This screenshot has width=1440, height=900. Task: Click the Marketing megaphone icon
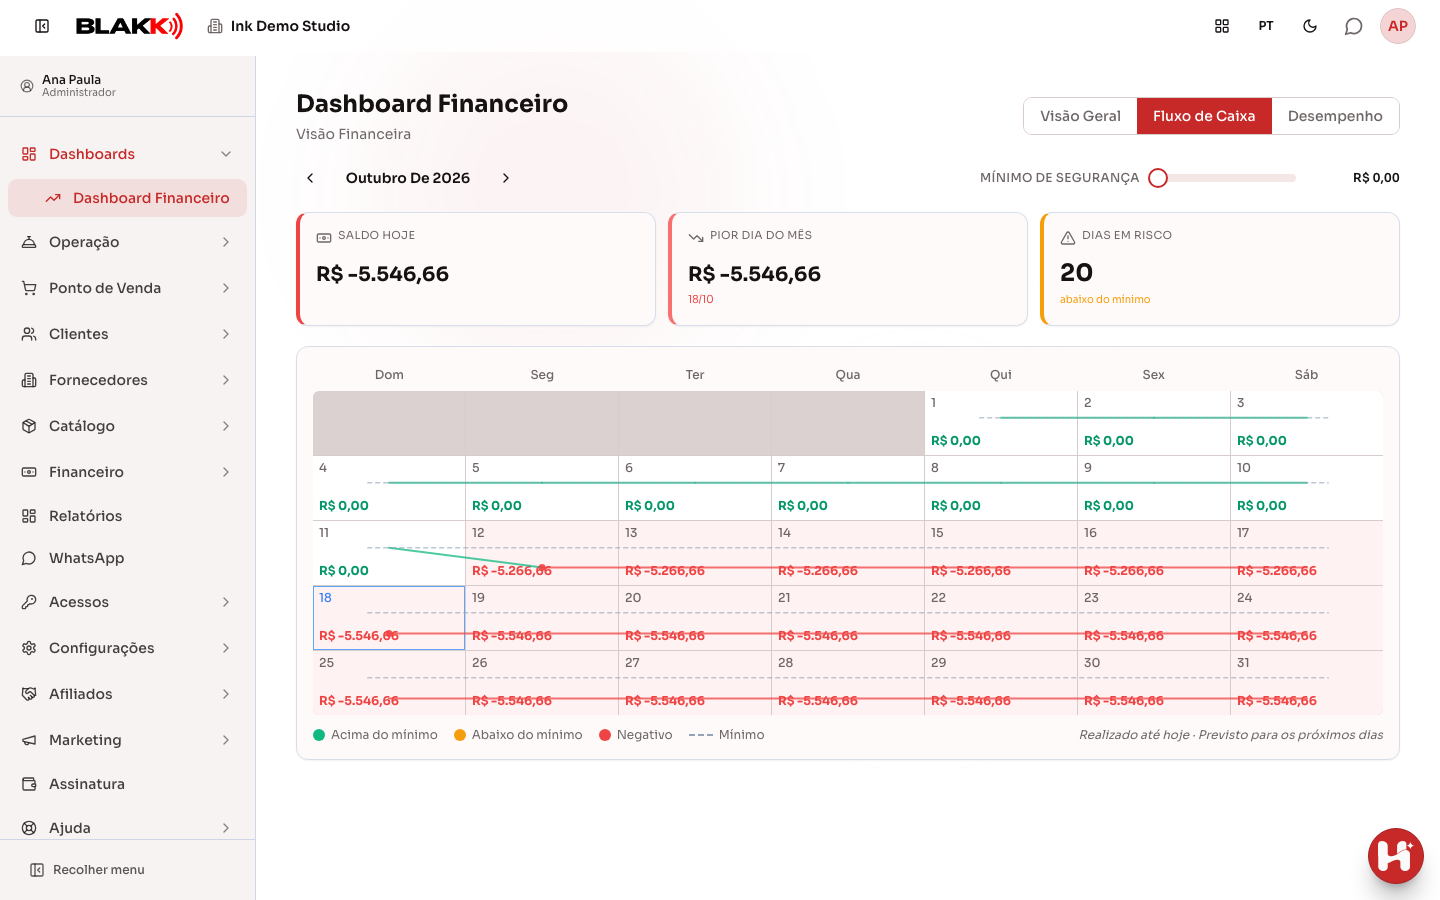[29, 740]
